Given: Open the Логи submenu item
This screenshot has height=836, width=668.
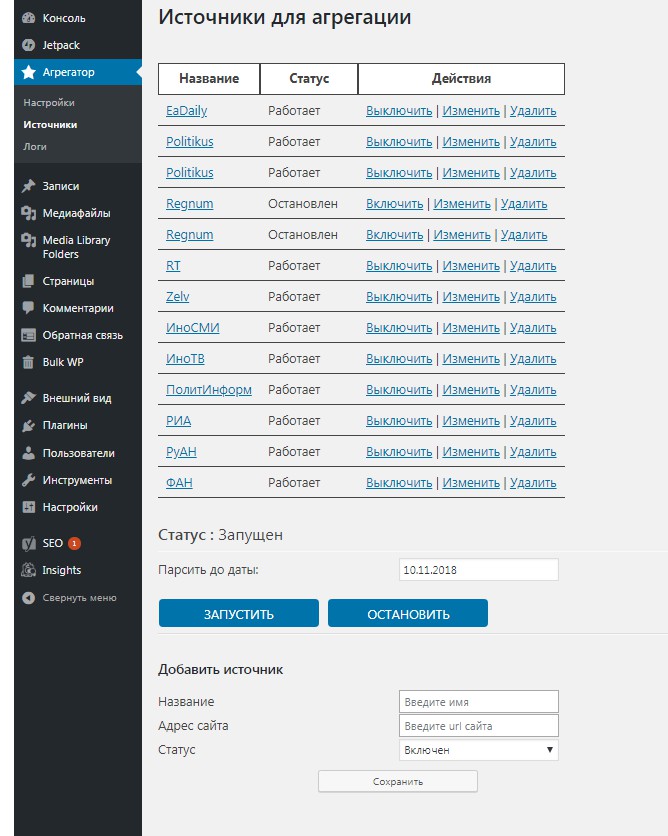Looking at the screenshot, I should pos(35,147).
